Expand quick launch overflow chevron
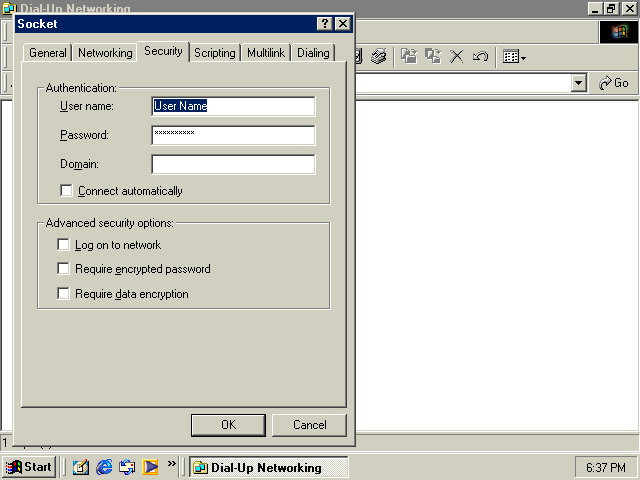This screenshot has width=640, height=480. click(x=171, y=464)
